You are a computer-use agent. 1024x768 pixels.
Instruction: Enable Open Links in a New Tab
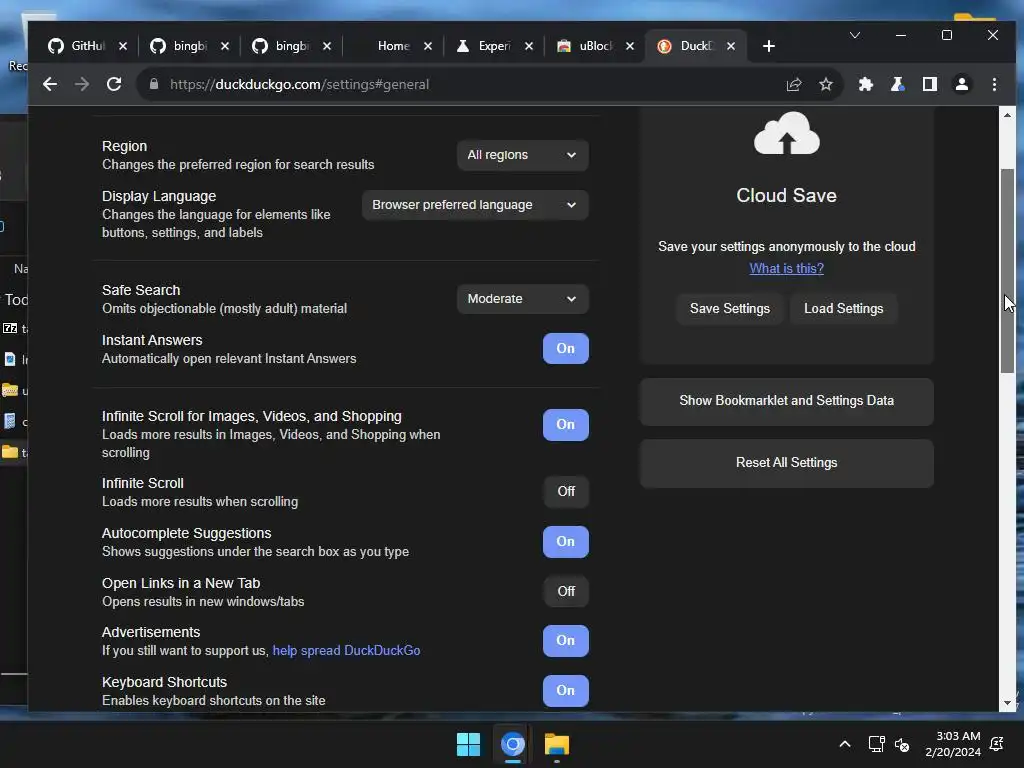[x=566, y=592]
